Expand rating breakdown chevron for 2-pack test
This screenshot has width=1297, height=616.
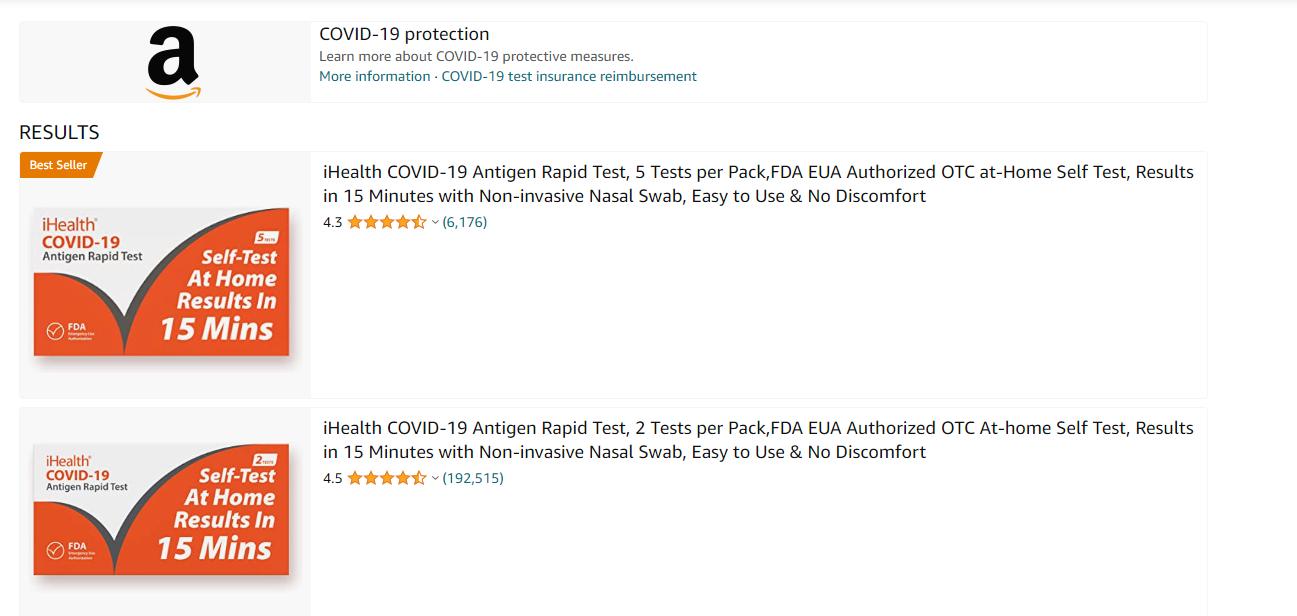pyautogui.click(x=435, y=478)
